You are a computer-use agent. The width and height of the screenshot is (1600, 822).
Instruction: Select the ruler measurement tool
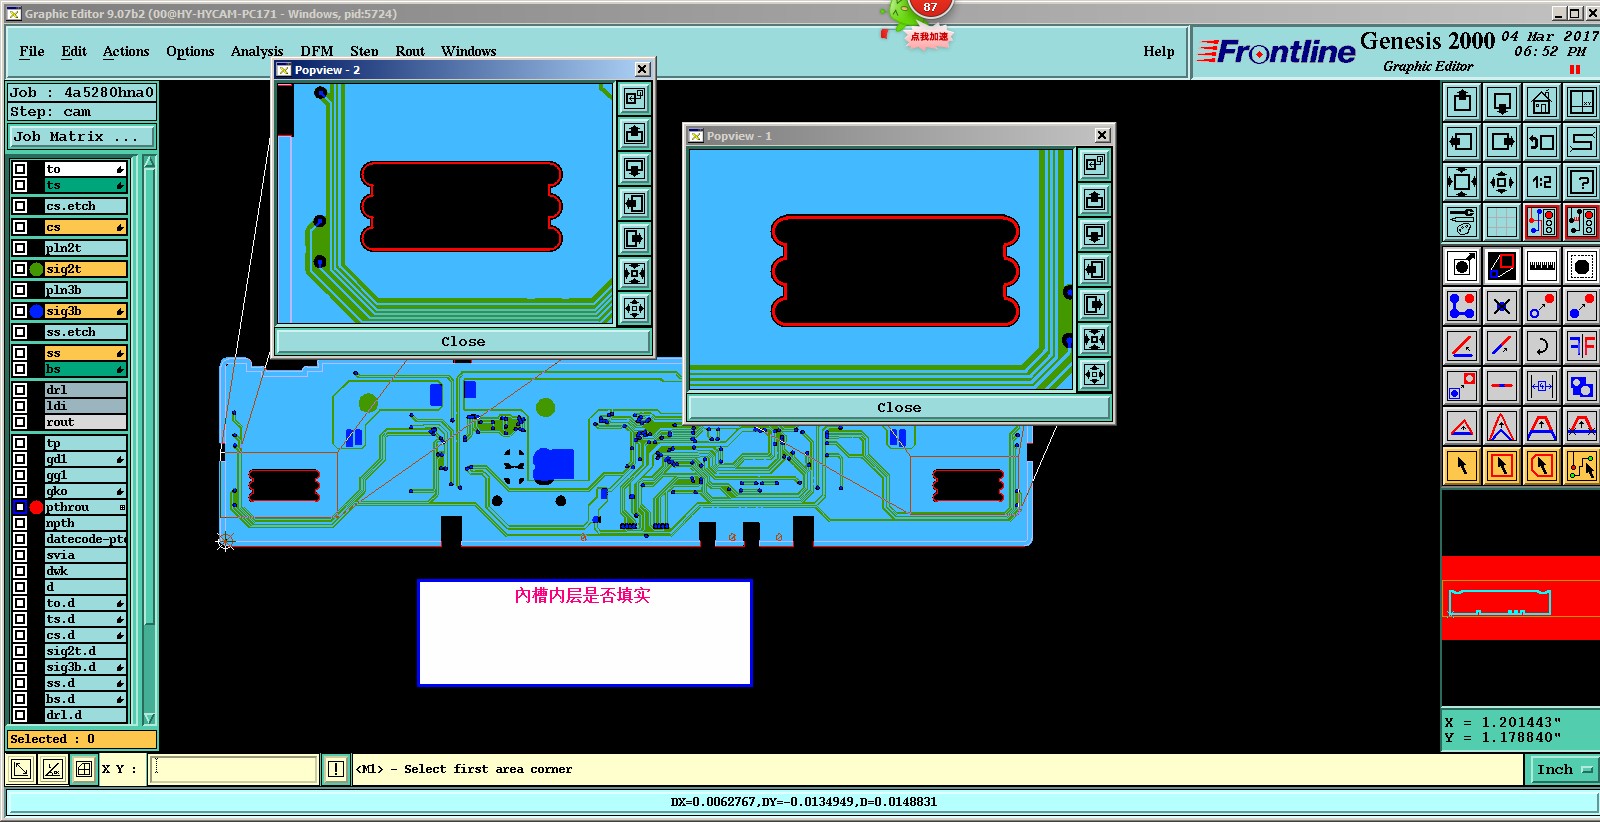(1542, 266)
